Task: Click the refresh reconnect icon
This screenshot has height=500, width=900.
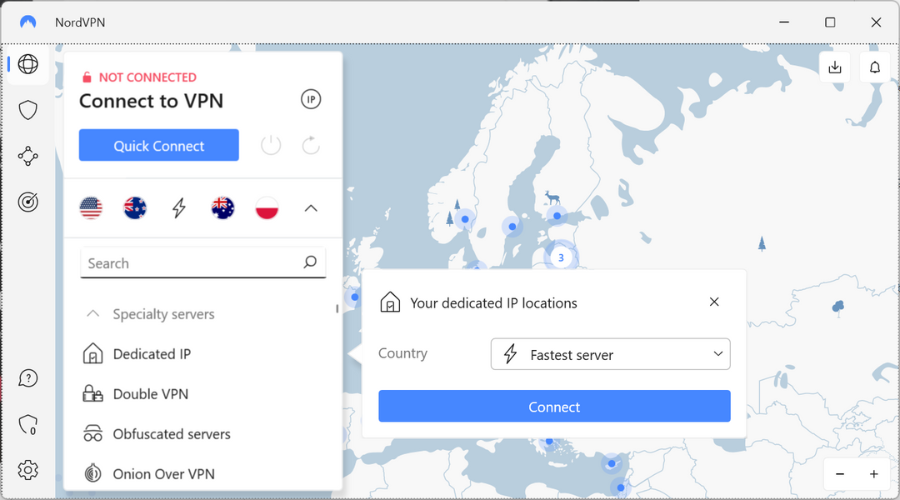Action: coord(311,145)
